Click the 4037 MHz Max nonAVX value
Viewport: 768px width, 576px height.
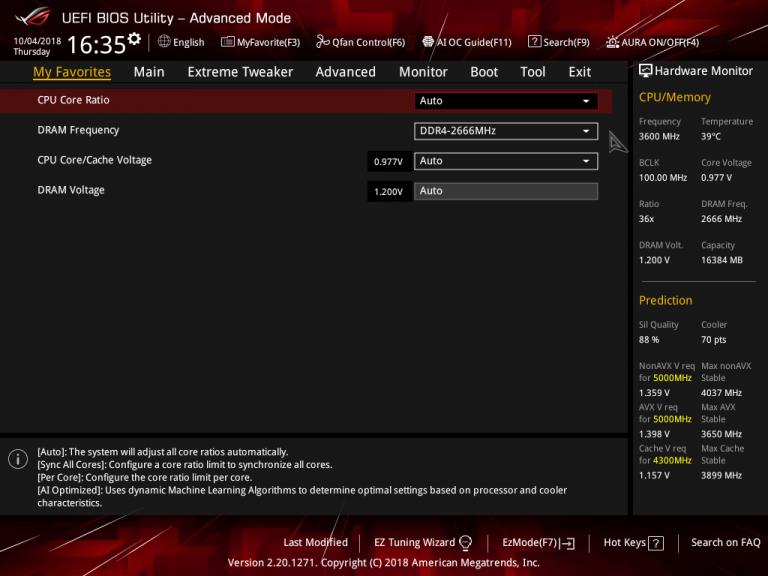(x=721, y=393)
